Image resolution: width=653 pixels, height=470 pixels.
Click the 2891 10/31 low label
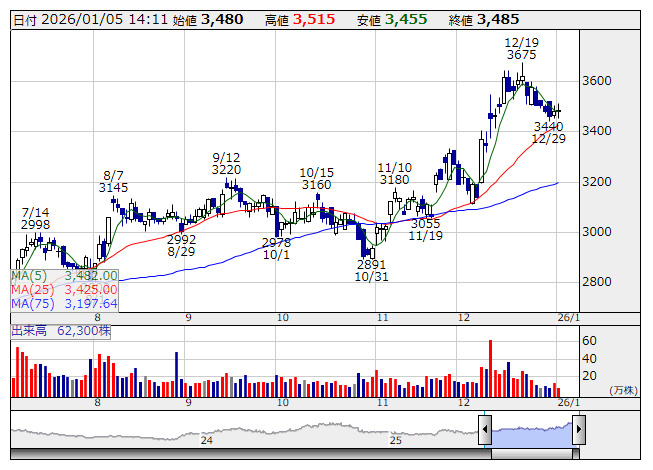[x=371, y=271]
